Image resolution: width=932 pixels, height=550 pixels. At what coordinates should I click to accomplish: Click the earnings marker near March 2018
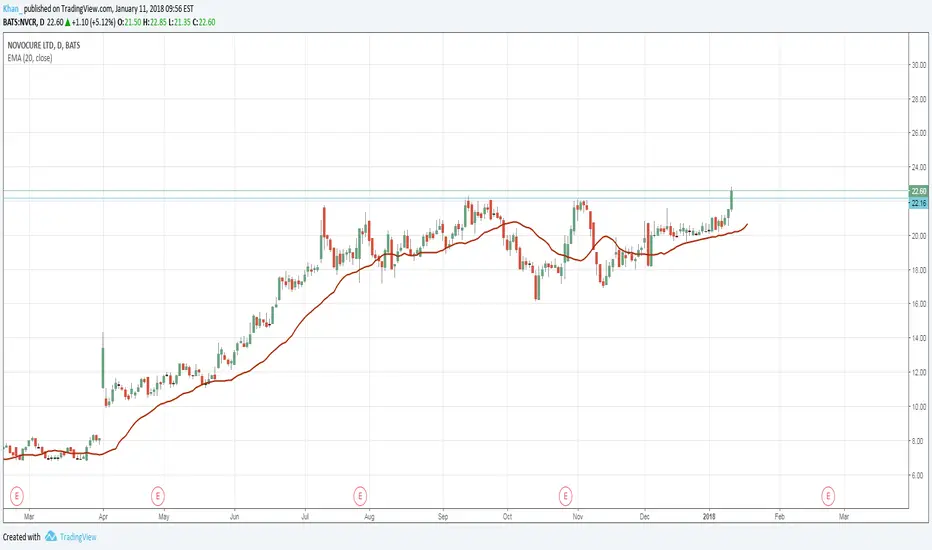(x=828, y=495)
